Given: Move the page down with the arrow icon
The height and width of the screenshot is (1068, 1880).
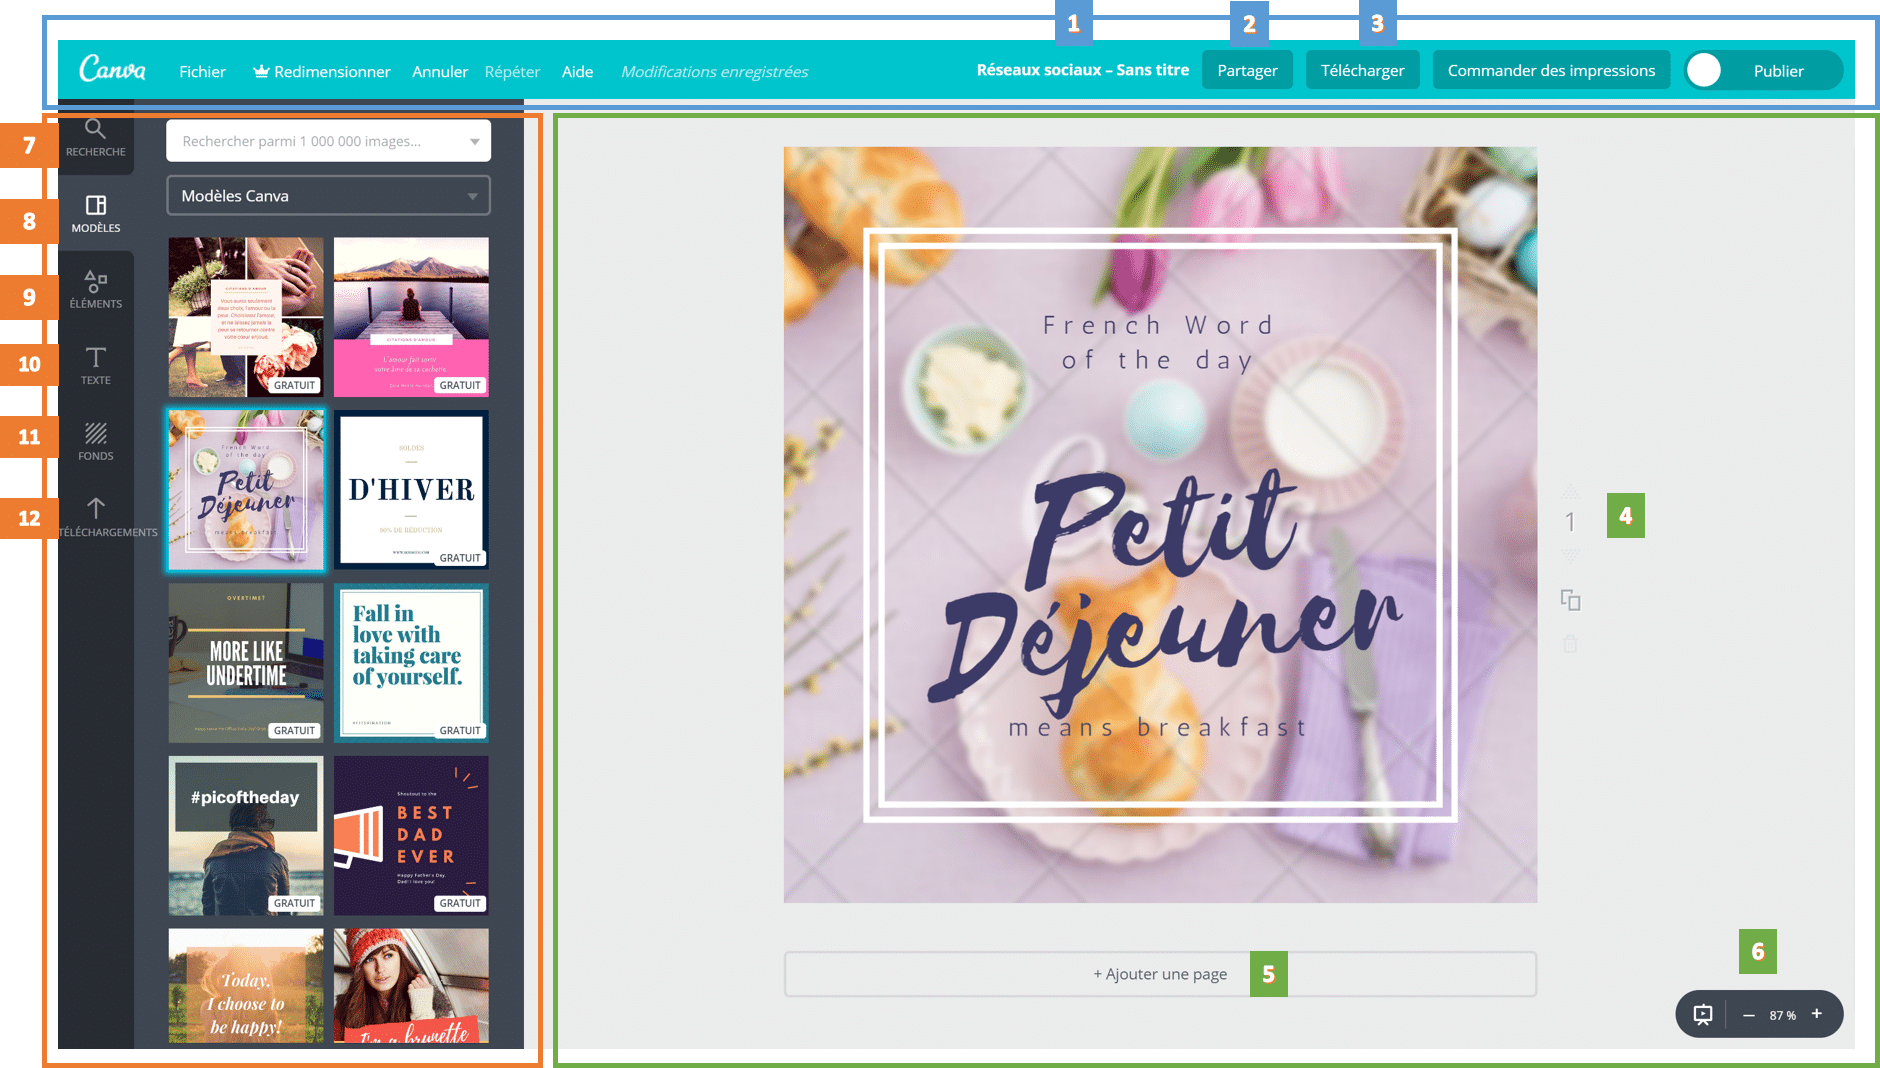Looking at the screenshot, I should [1570, 557].
